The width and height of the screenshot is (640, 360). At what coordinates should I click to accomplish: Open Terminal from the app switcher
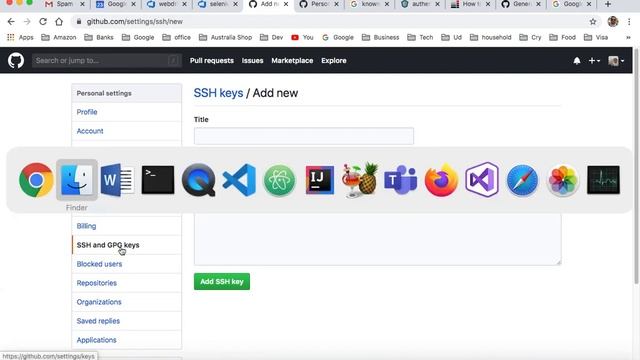tap(158, 180)
